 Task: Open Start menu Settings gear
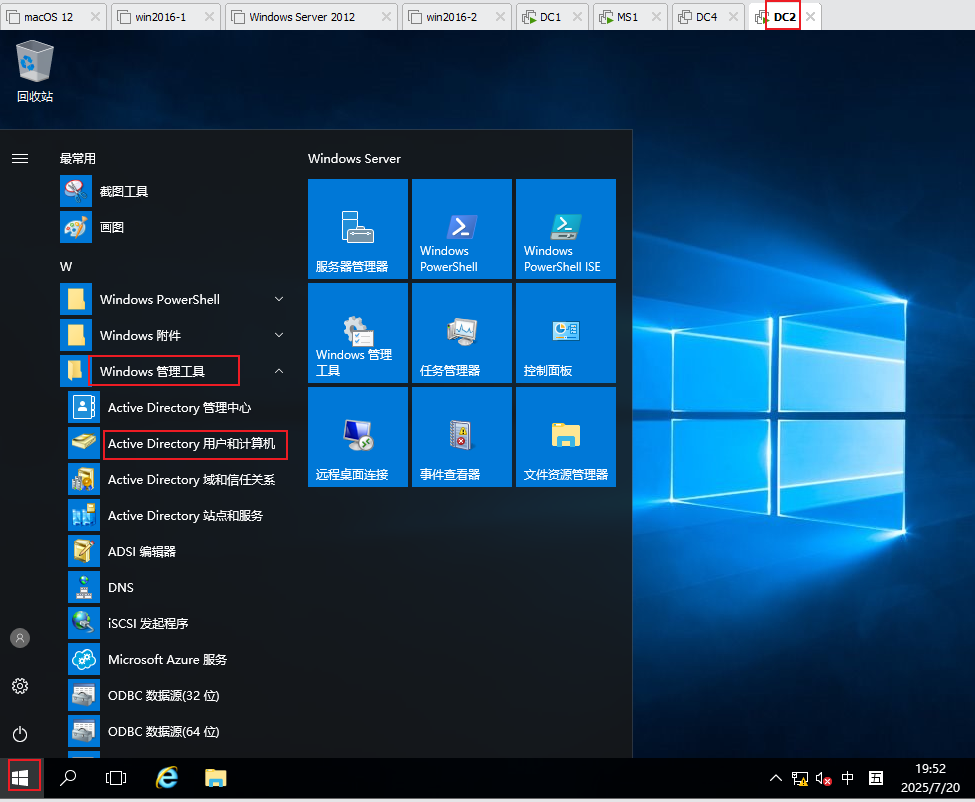coord(20,686)
